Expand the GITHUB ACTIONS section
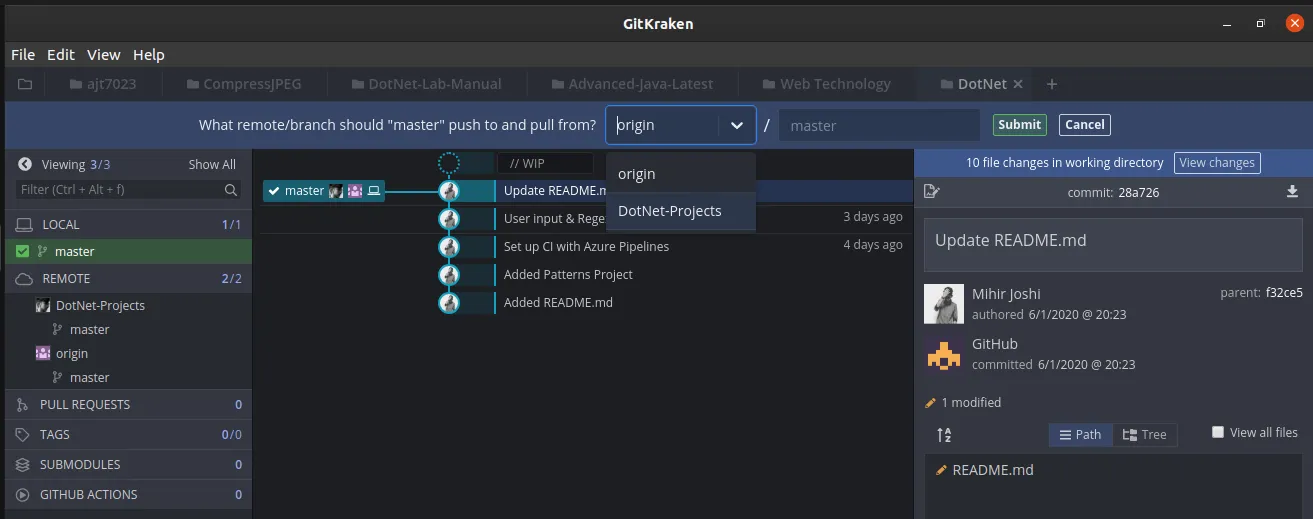Viewport: 1313px width, 519px height. [128, 495]
